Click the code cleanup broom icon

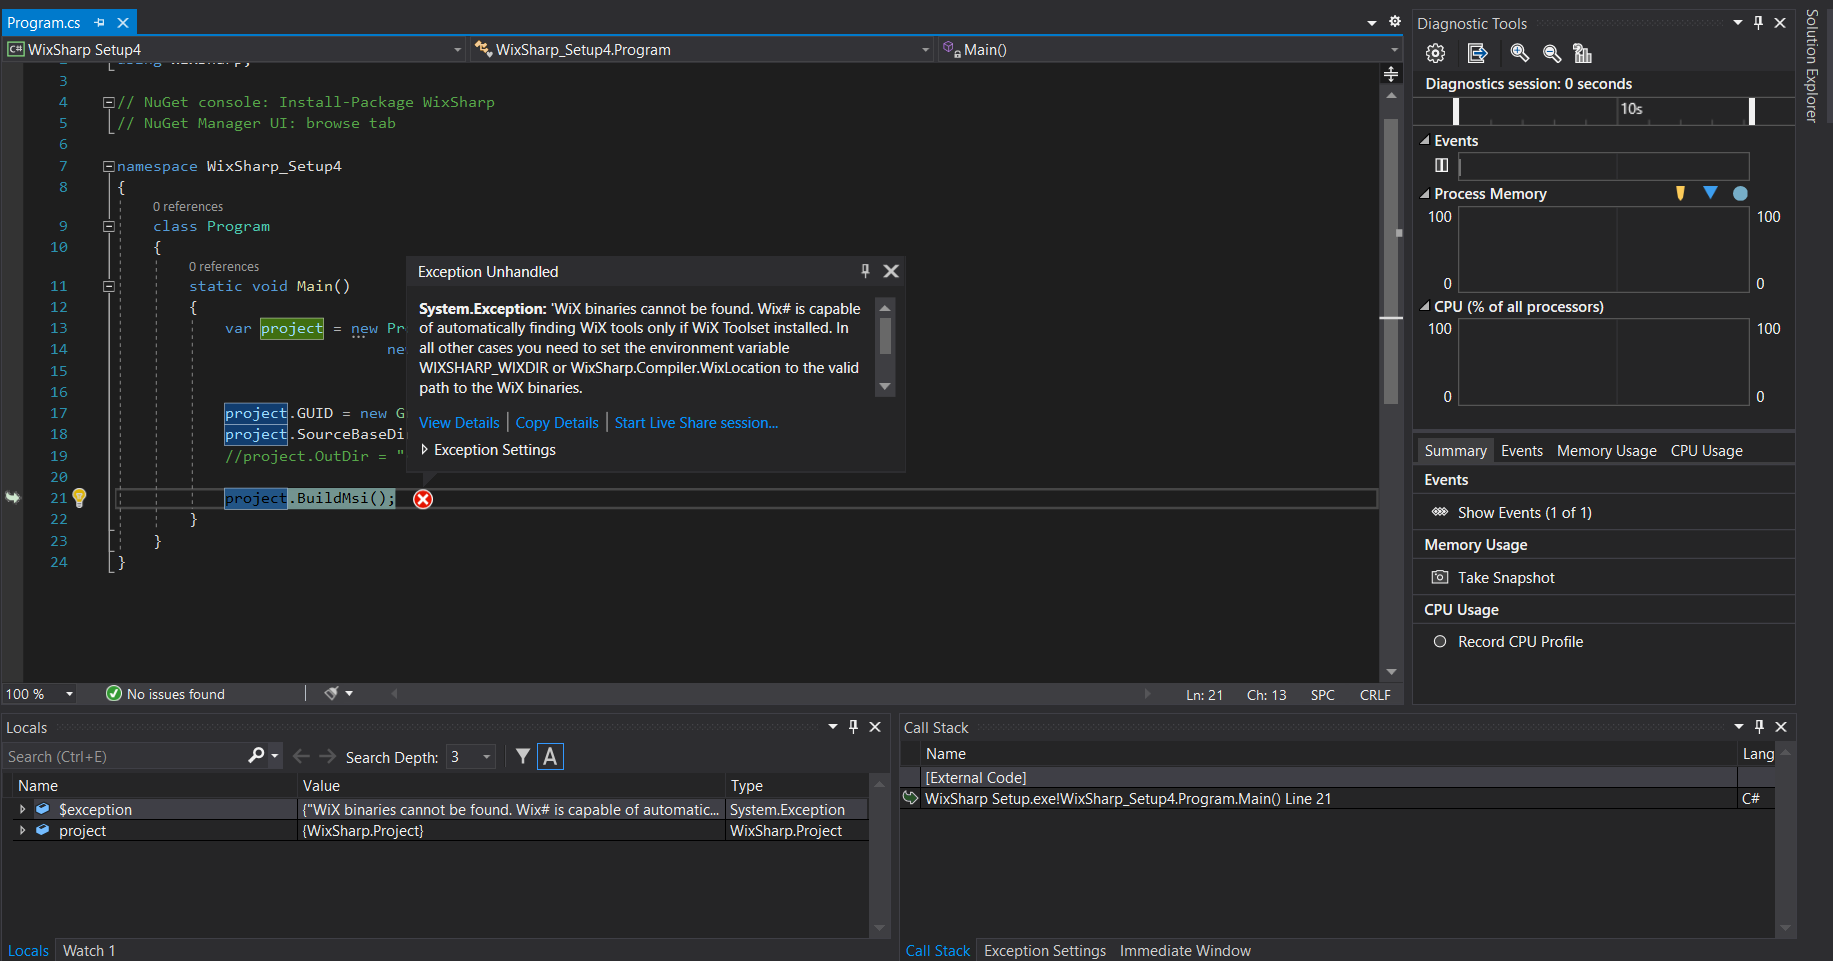click(x=331, y=693)
